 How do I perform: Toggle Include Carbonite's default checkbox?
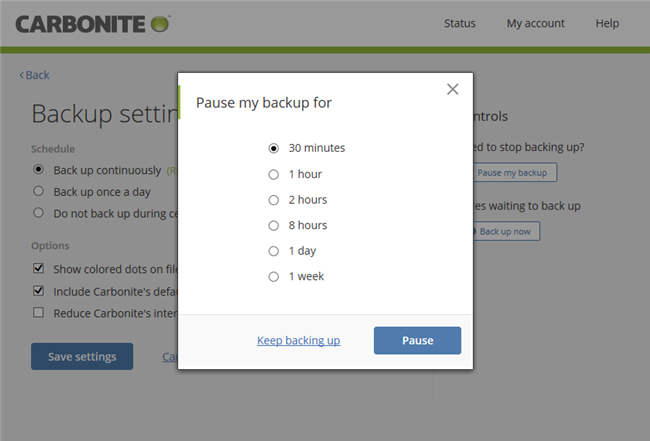38,291
